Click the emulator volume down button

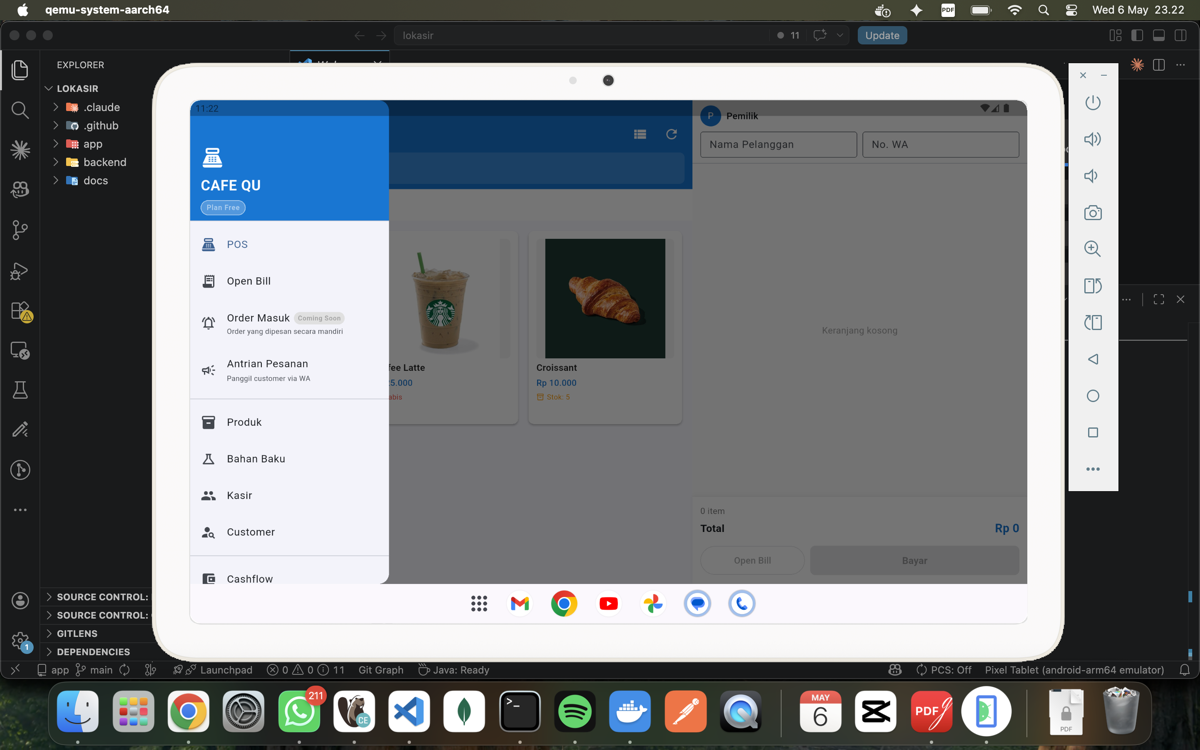click(1093, 176)
